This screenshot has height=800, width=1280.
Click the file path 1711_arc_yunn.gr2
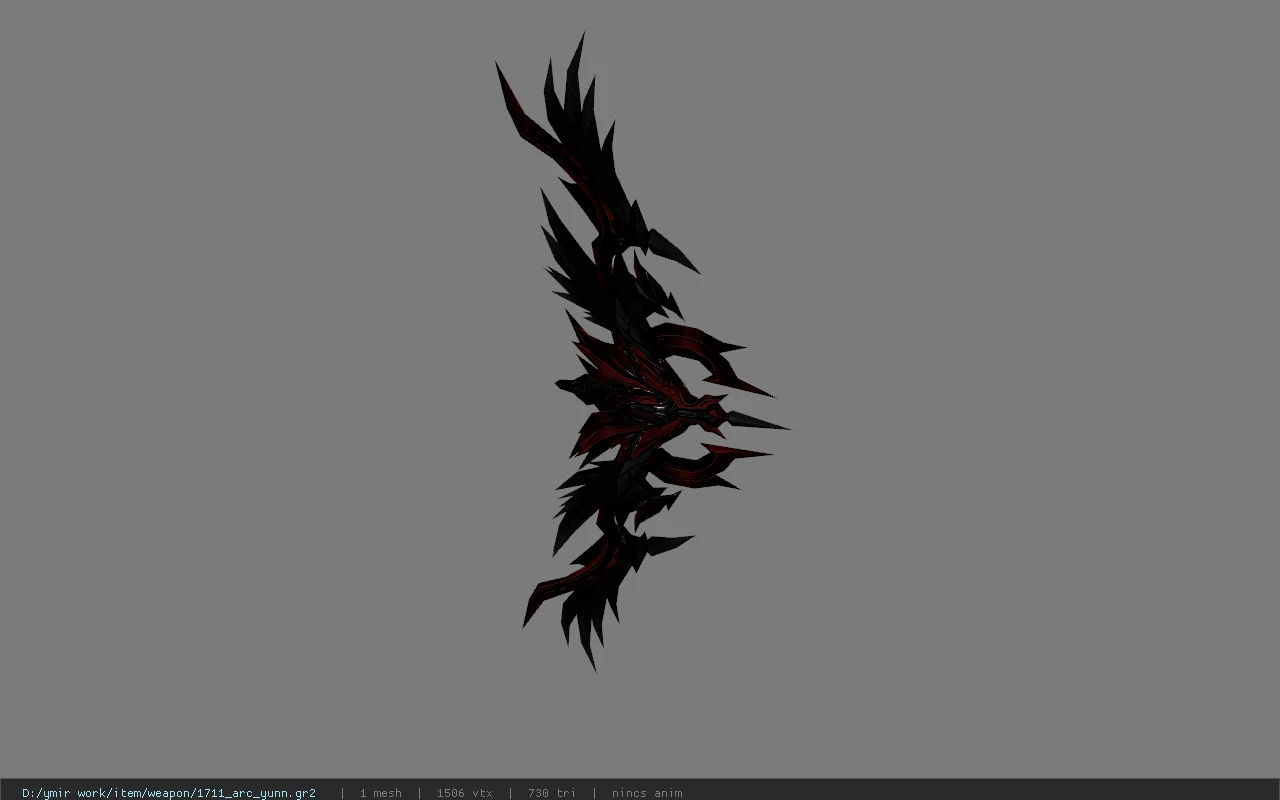coord(168,793)
